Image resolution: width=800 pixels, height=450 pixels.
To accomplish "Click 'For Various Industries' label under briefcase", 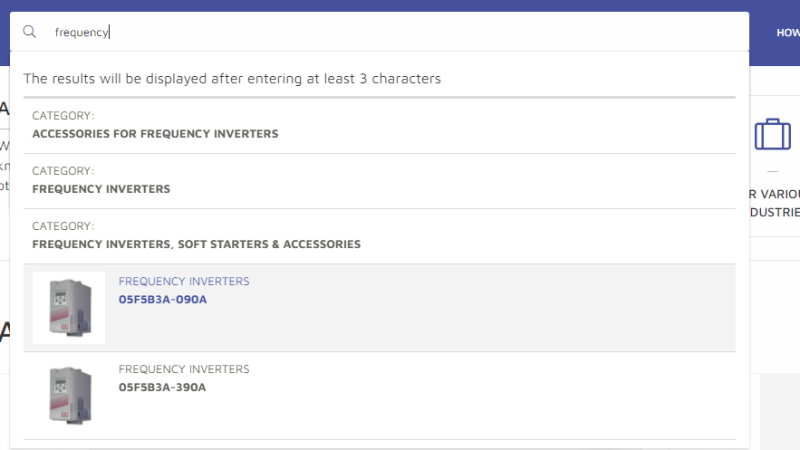I will point(774,203).
